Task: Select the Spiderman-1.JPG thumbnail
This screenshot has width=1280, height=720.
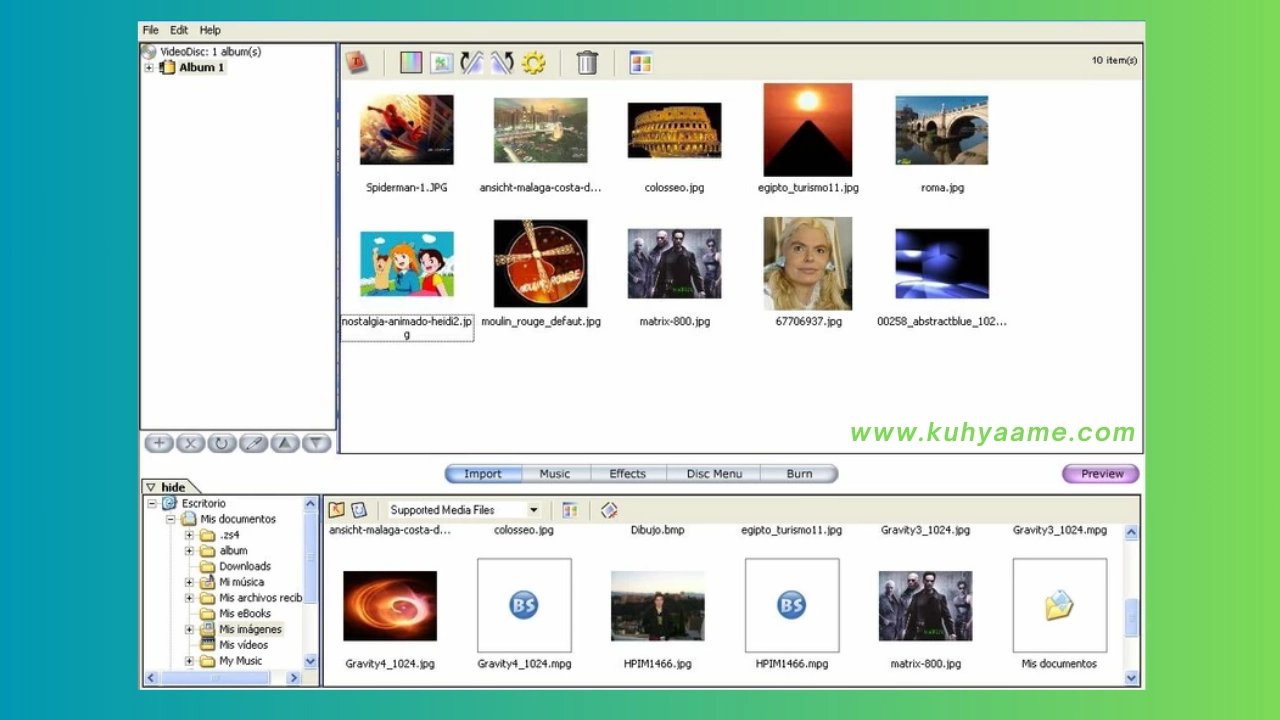Action: pyautogui.click(x=407, y=130)
